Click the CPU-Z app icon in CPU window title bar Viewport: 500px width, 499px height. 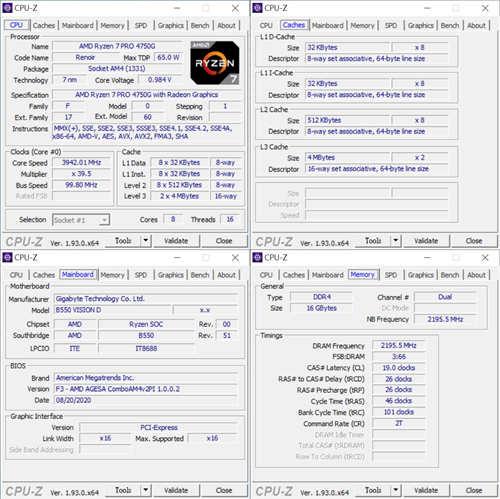point(7,8)
